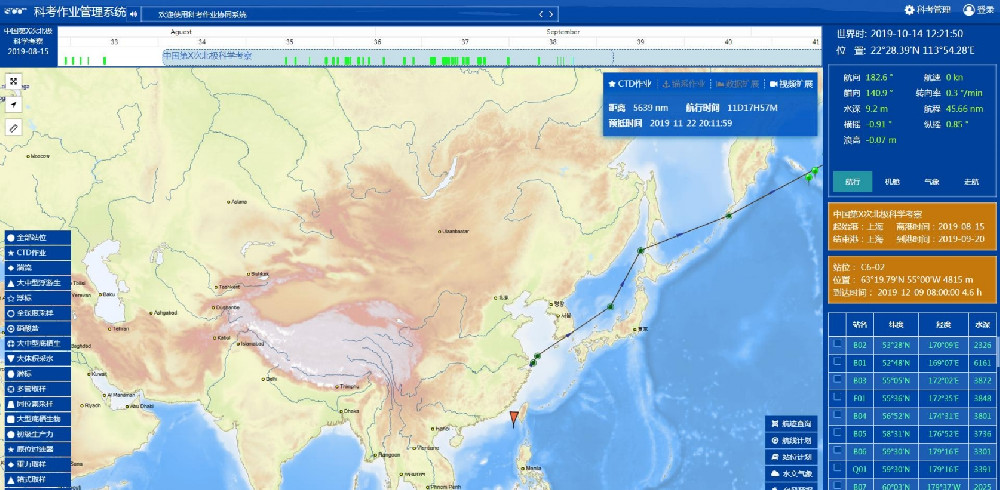This screenshot has height=490, width=1000.
Task: Enable the checkbox for station Q01
Action: point(836,469)
